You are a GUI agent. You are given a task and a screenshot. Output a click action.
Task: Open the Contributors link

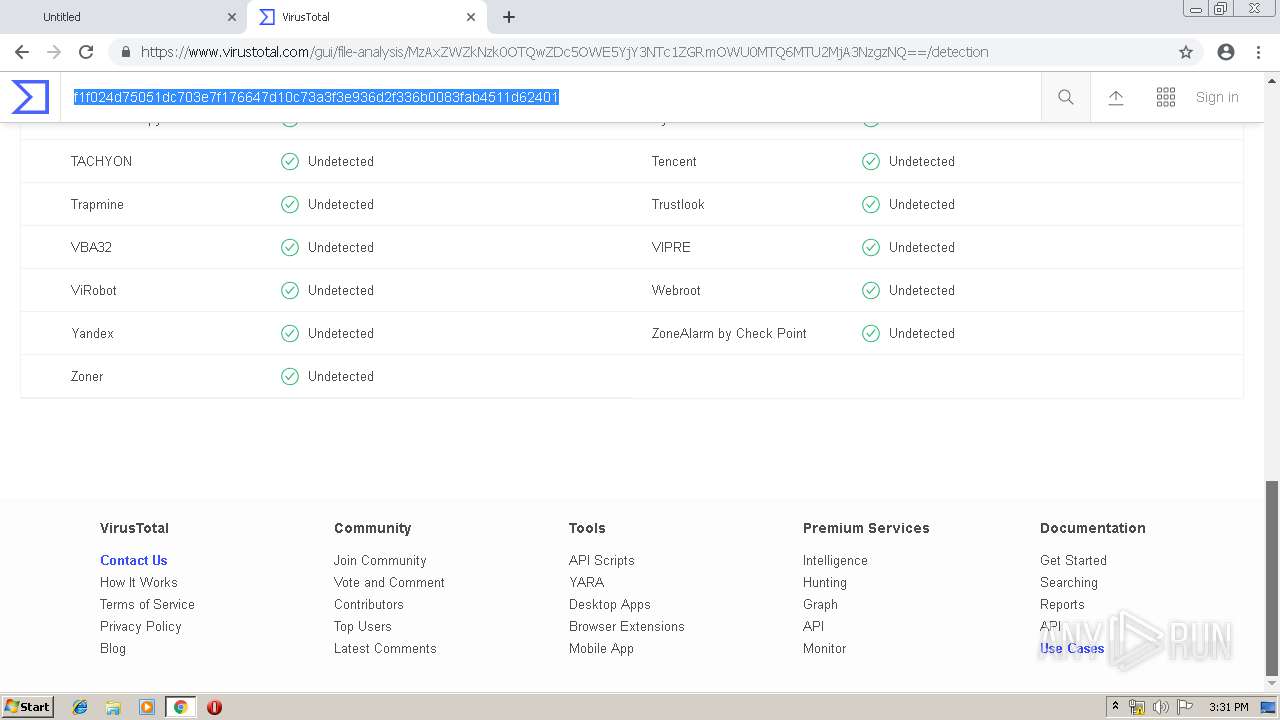point(369,604)
